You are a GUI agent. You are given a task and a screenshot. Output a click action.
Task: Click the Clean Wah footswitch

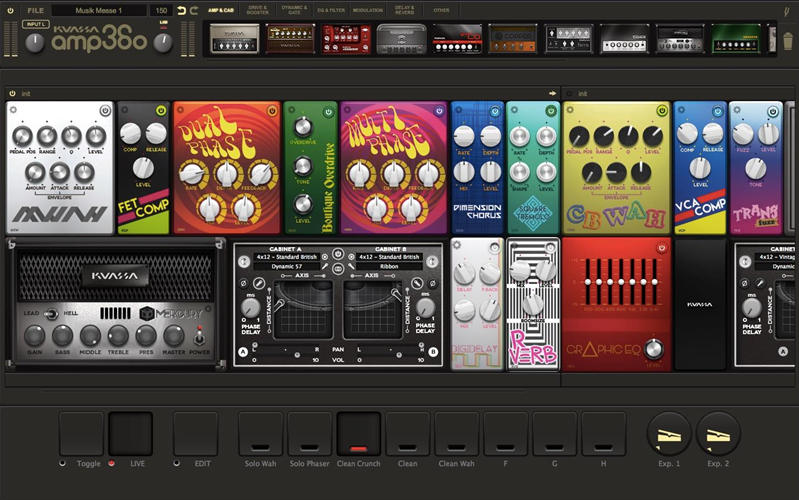(x=456, y=434)
